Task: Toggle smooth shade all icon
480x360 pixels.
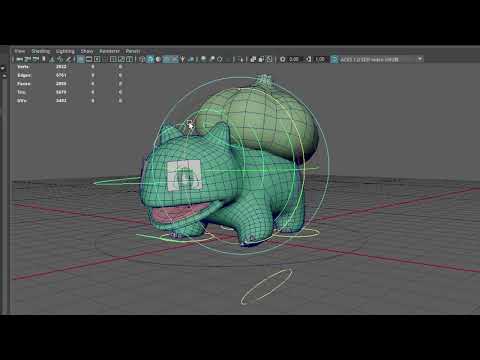Action: tap(150, 59)
